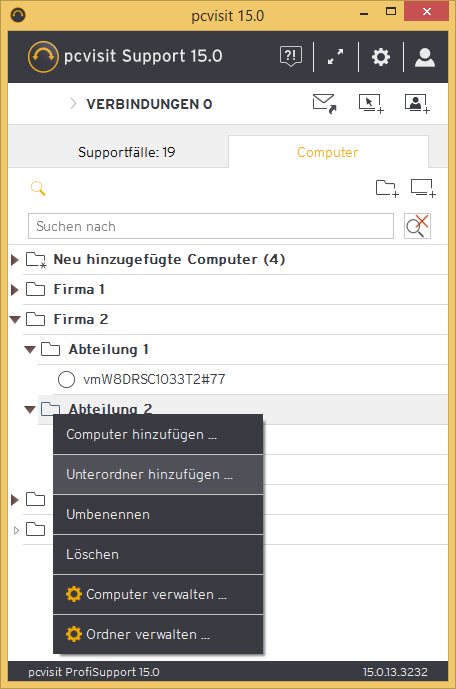This screenshot has width=456, height=689.
Task: Open settings via the gear icon
Action: [x=381, y=57]
